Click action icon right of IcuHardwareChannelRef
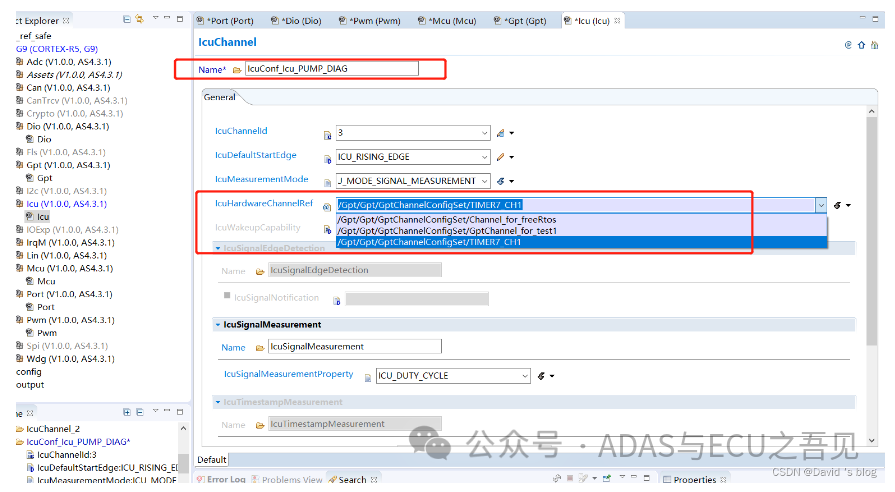 [837, 205]
